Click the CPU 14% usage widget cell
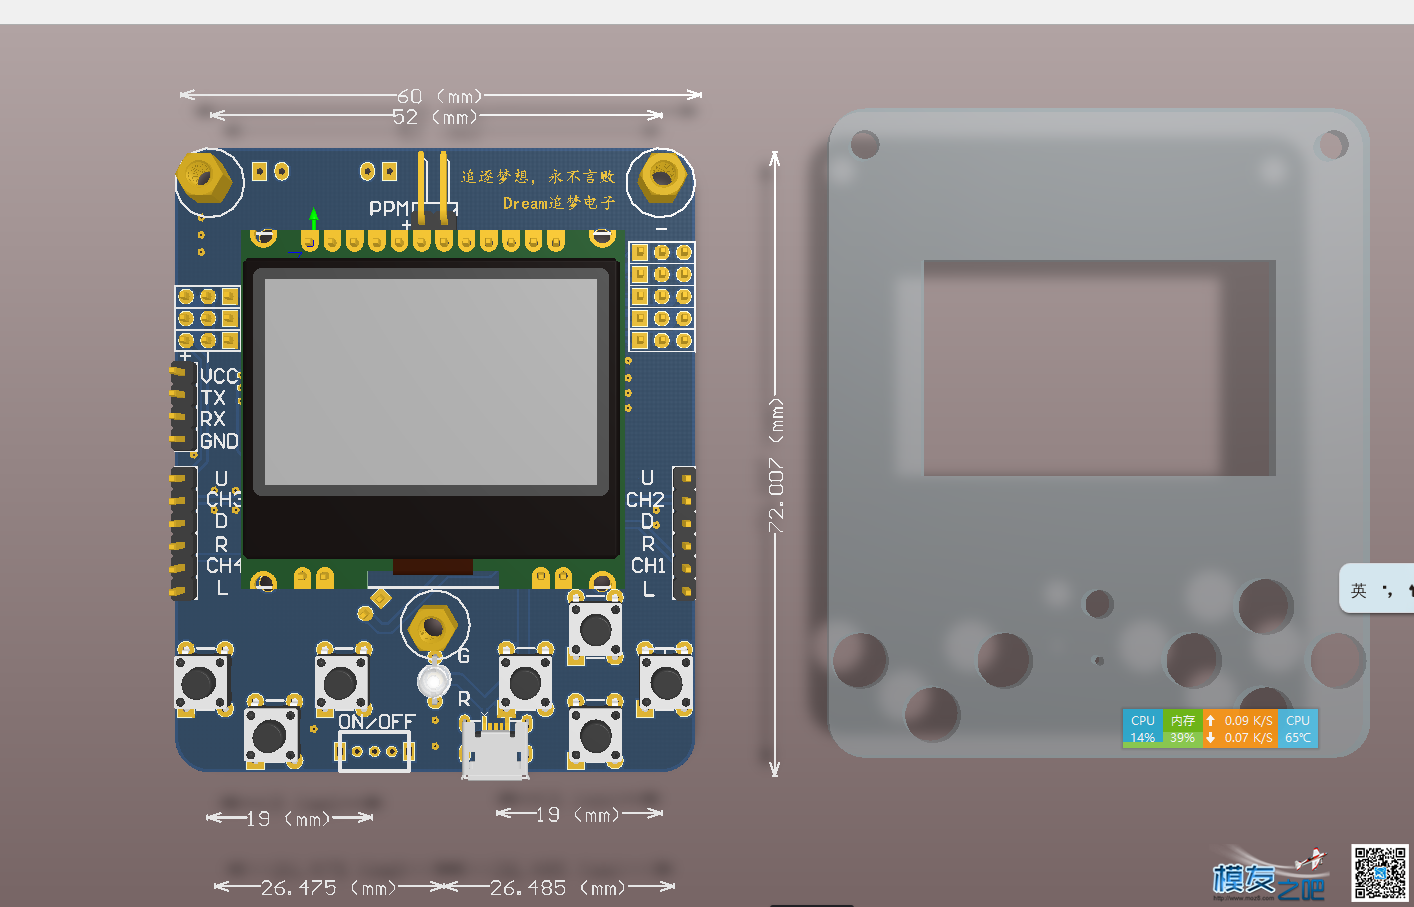This screenshot has height=907, width=1414. pos(1143,728)
